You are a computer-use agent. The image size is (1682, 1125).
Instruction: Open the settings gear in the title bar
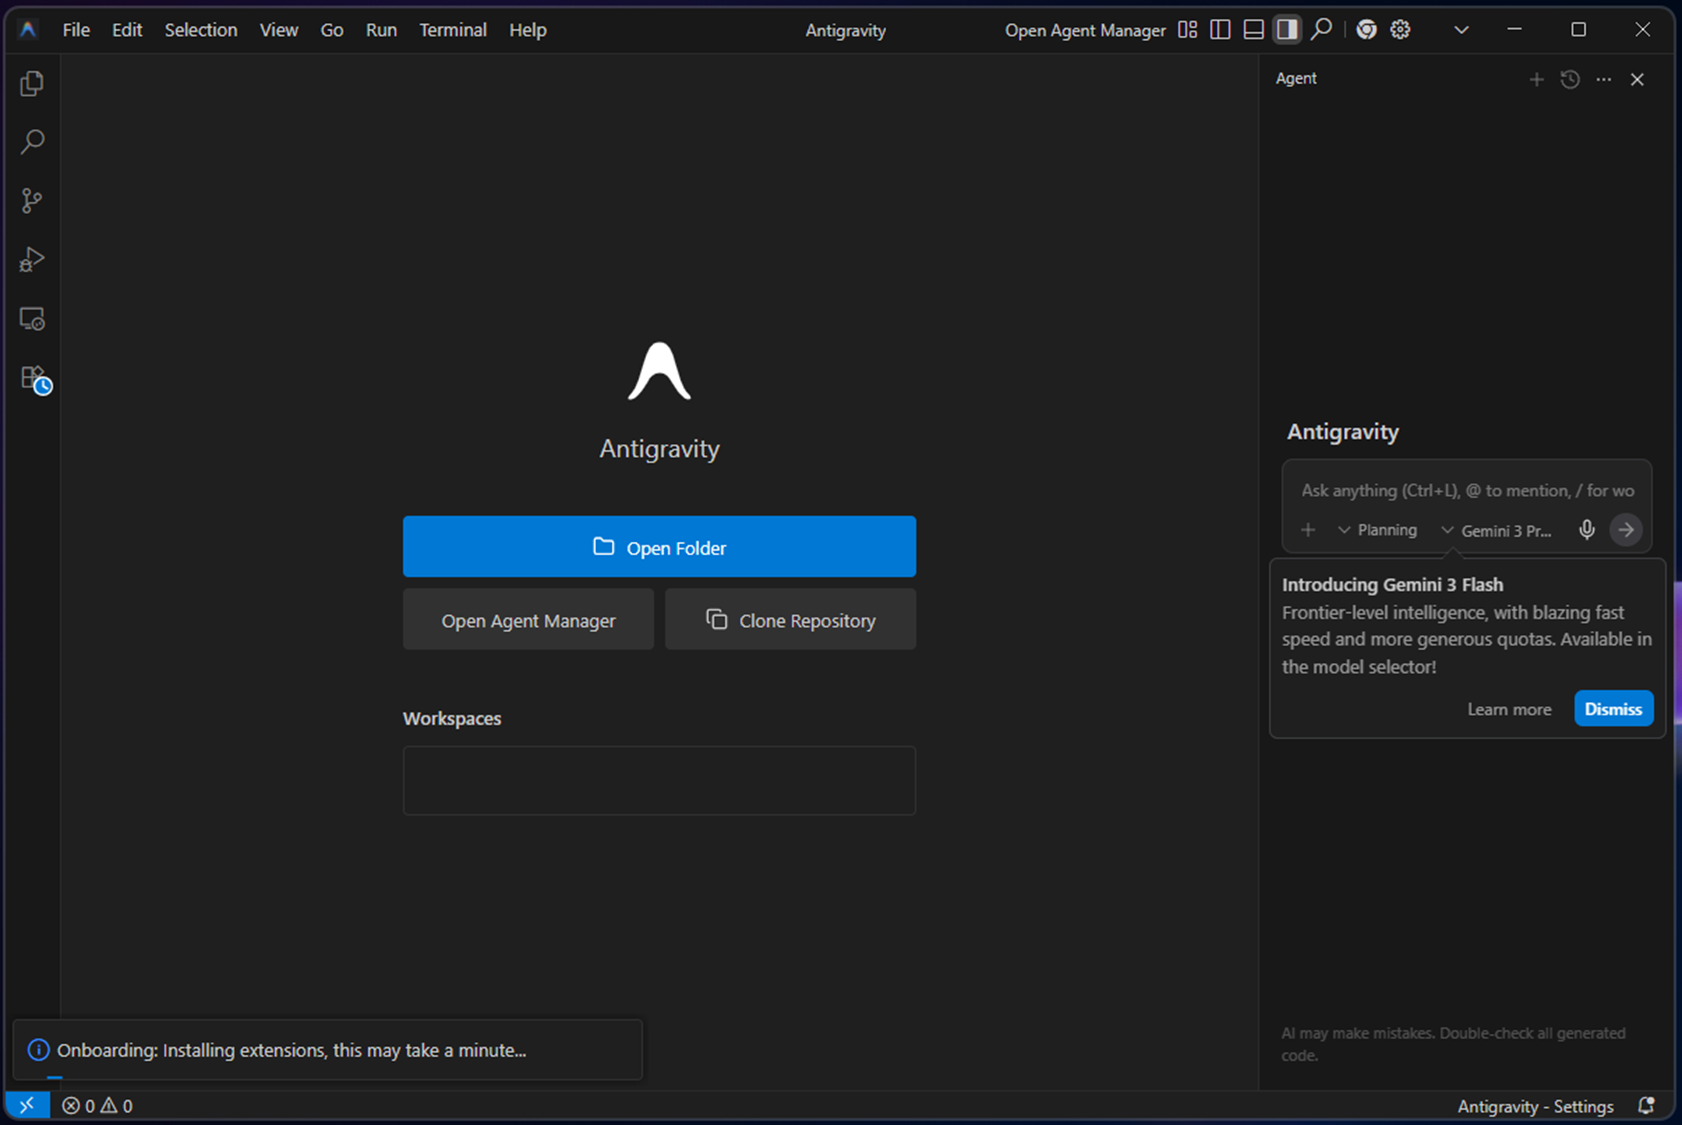(x=1400, y=30)
